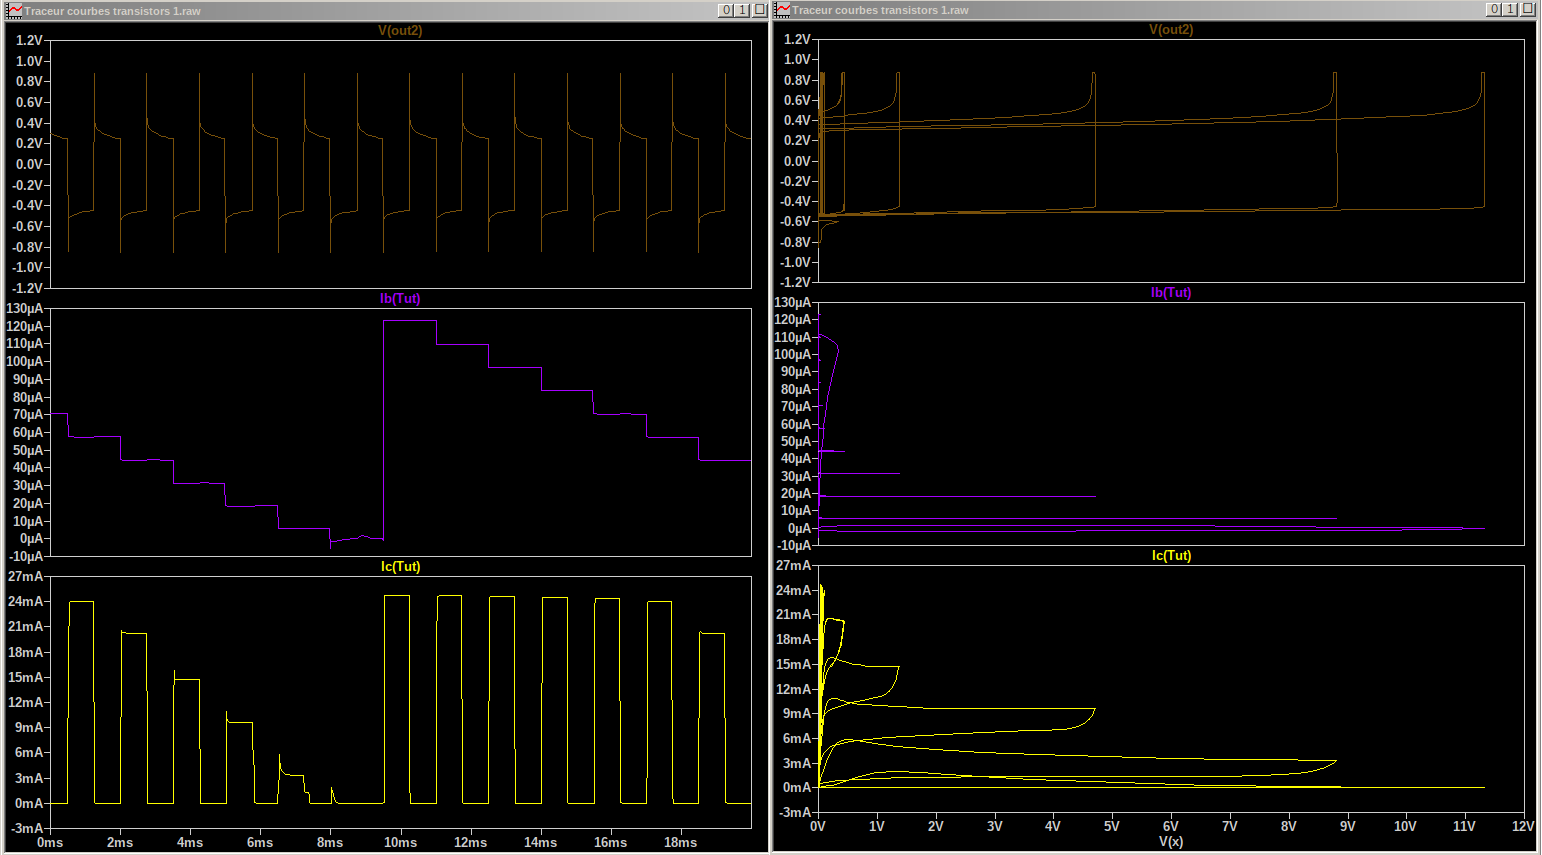Image resolution: width=1542 pixels, height=855 pixels.
Task: Select the Ib(Tut) trace label in the right window
Action: pyautogui.click(x=1171, y=293)
